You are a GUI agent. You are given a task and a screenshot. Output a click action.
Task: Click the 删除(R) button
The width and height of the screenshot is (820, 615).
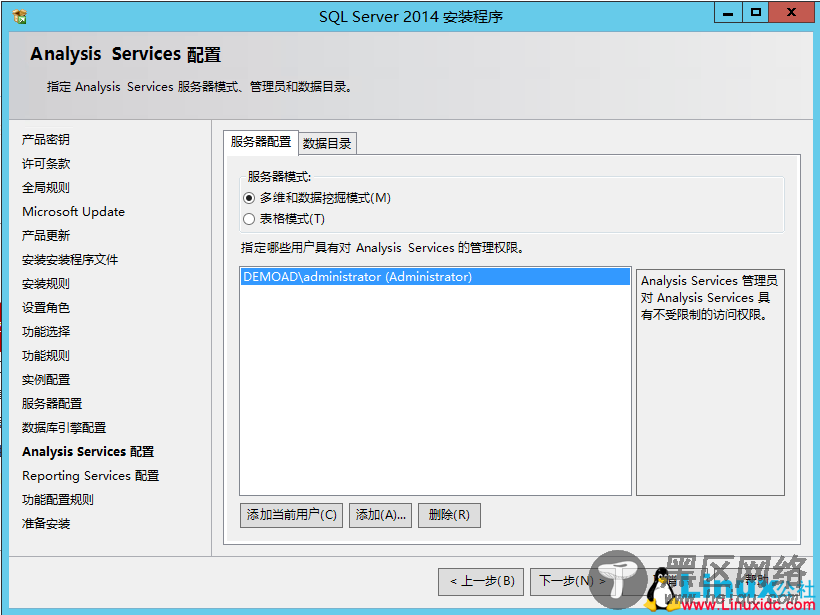click(x=449, y=515)
